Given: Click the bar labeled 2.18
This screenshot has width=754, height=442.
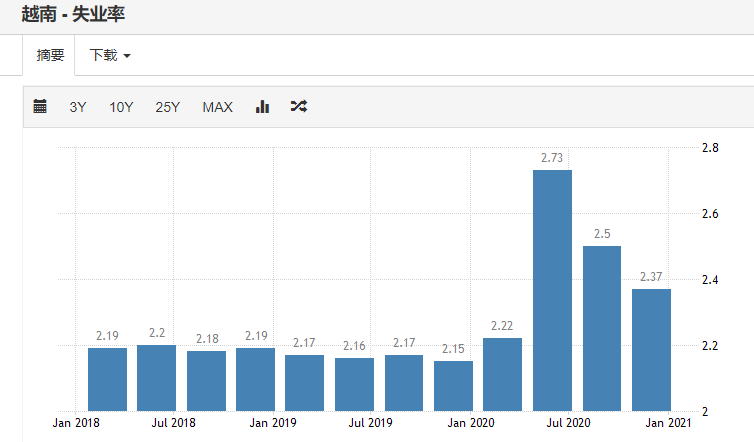Looking at the screenshot, I should [x=206, y=381].
